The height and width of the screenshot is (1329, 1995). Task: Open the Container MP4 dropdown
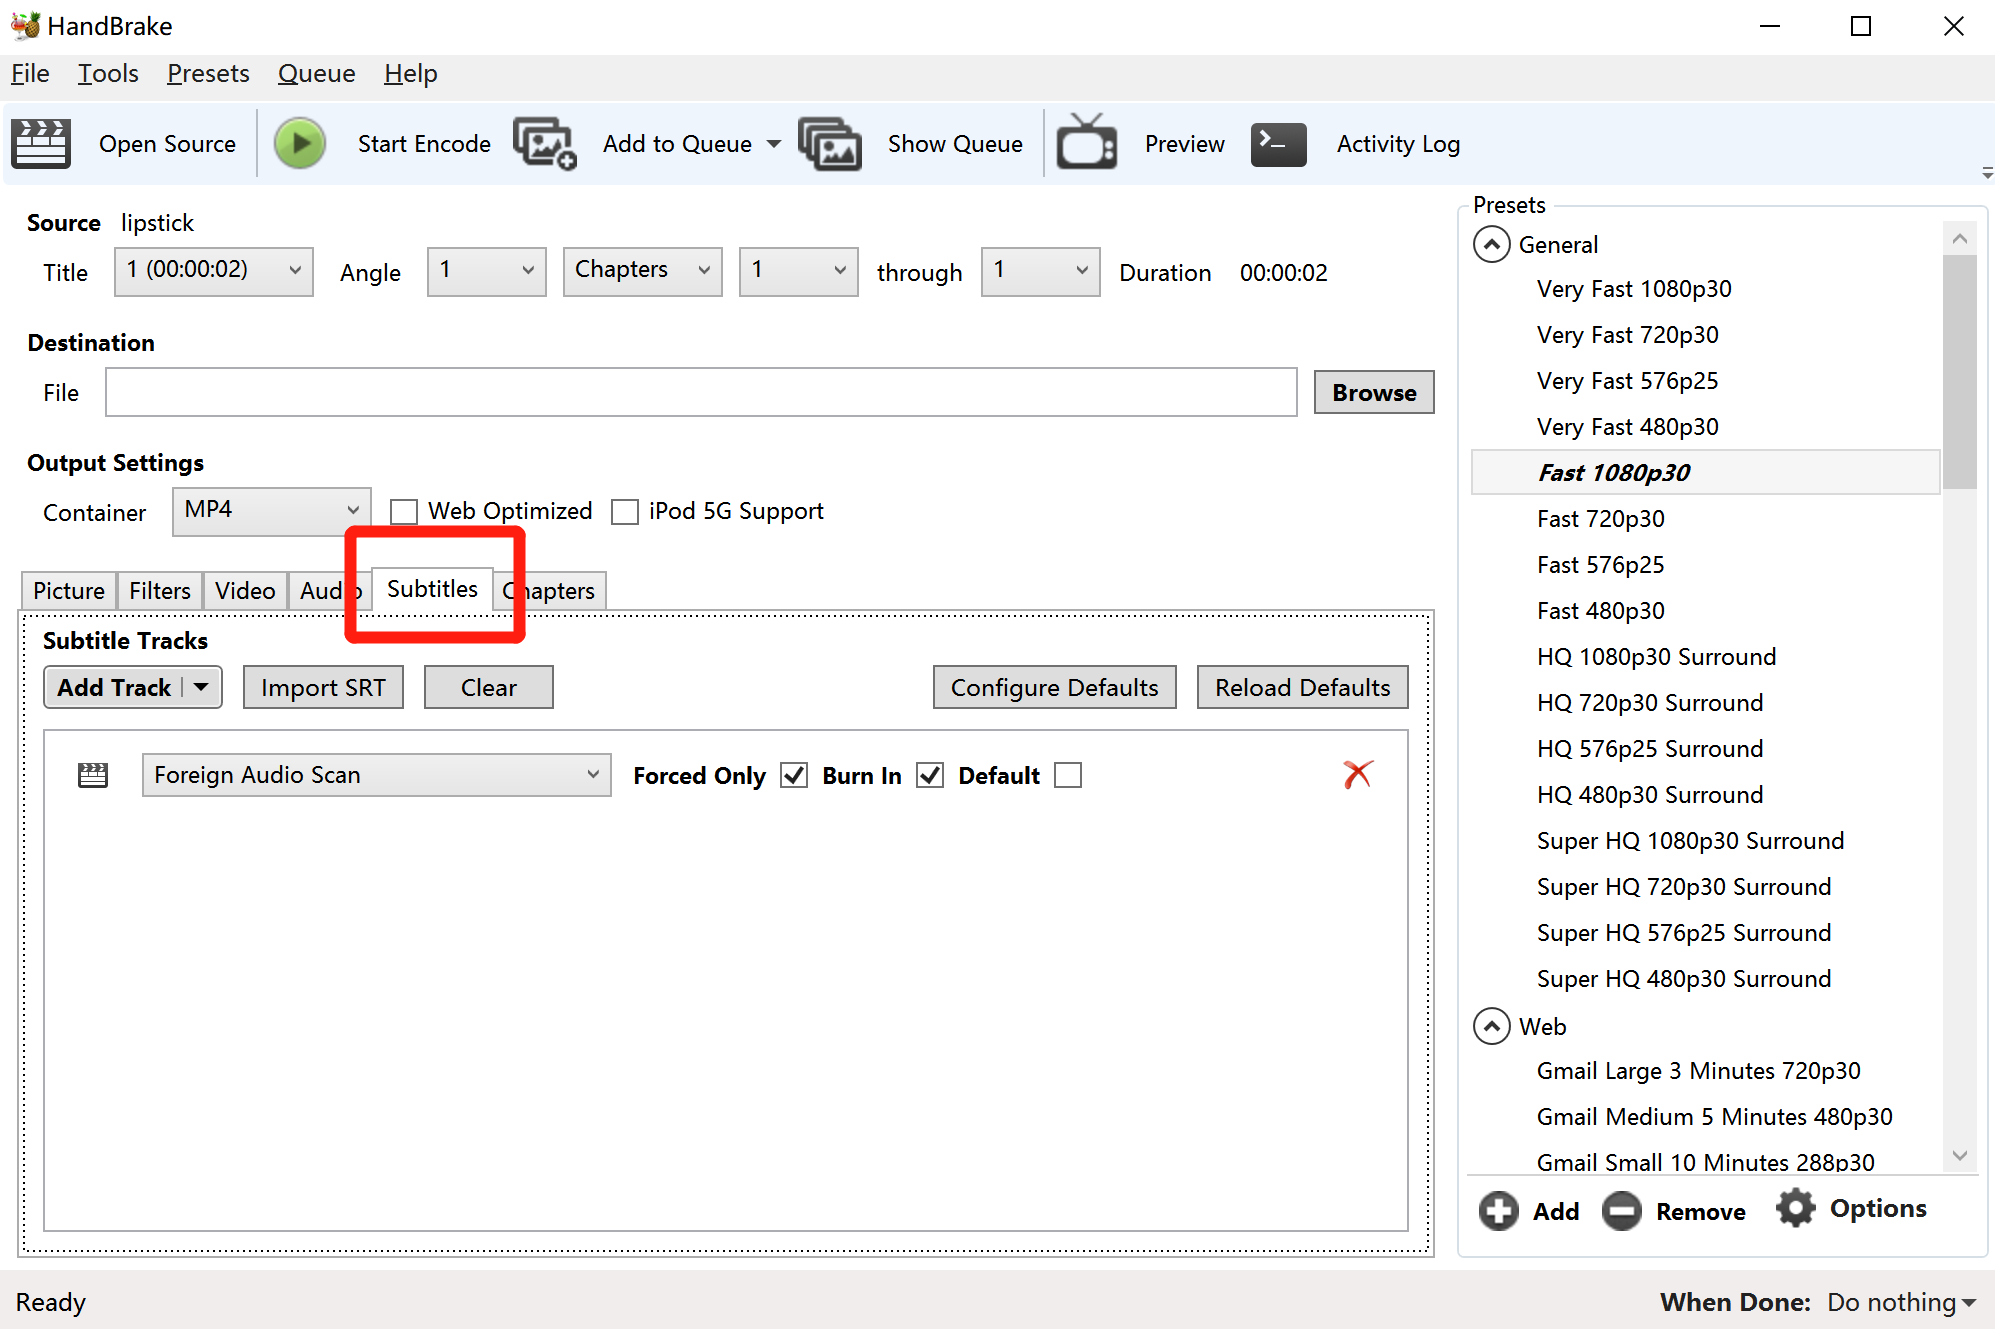[x=271, y=511]
